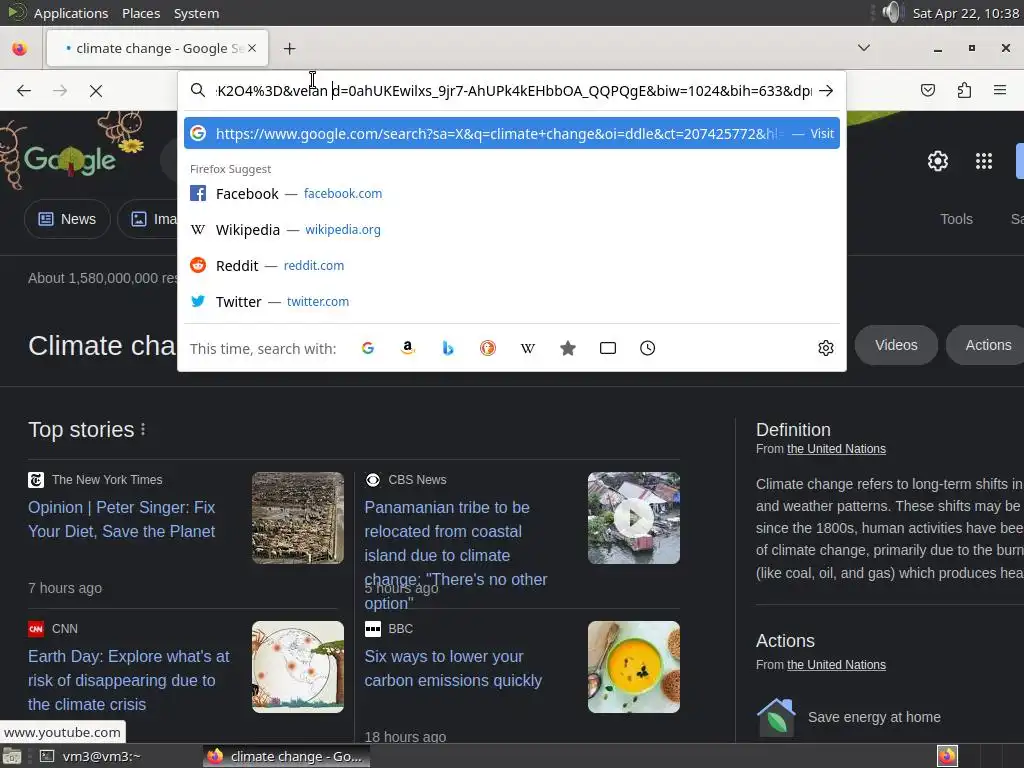Screen dimensions: 1024x768
Task: Play the CBS News flooded village video
Action: (633, 518)
